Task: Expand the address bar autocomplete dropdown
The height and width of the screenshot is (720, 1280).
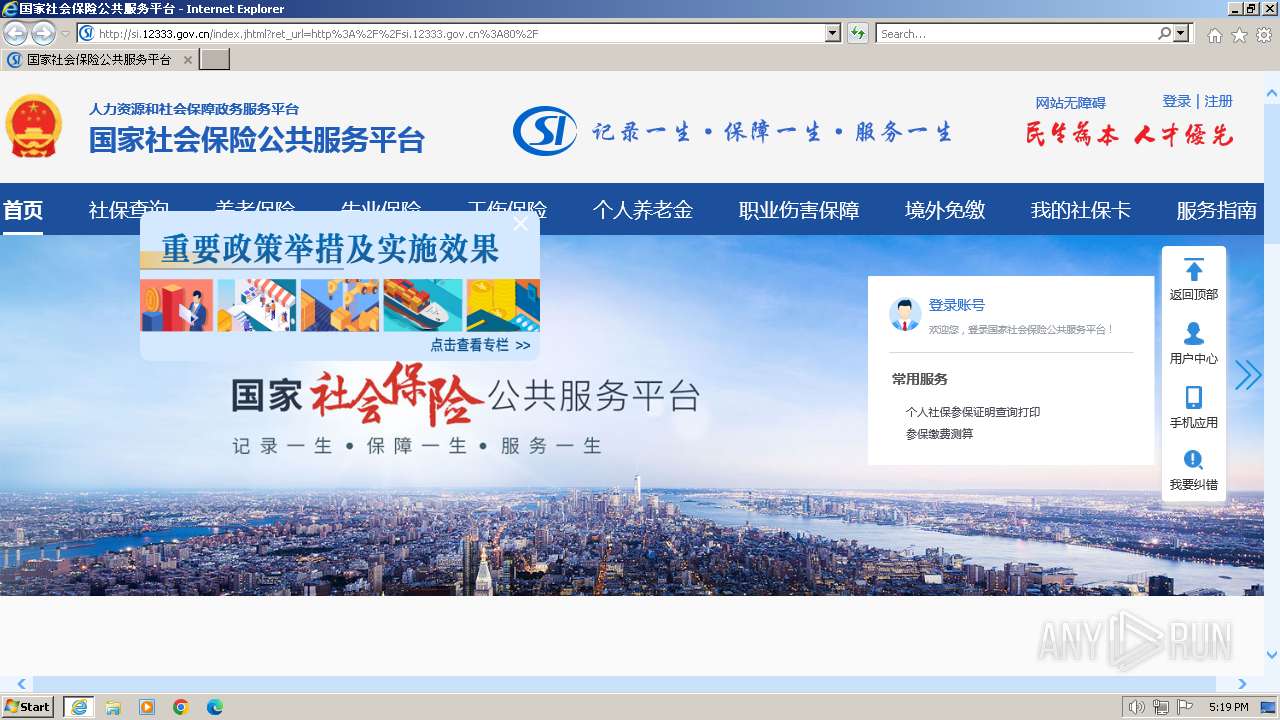Action: (833, 34)
